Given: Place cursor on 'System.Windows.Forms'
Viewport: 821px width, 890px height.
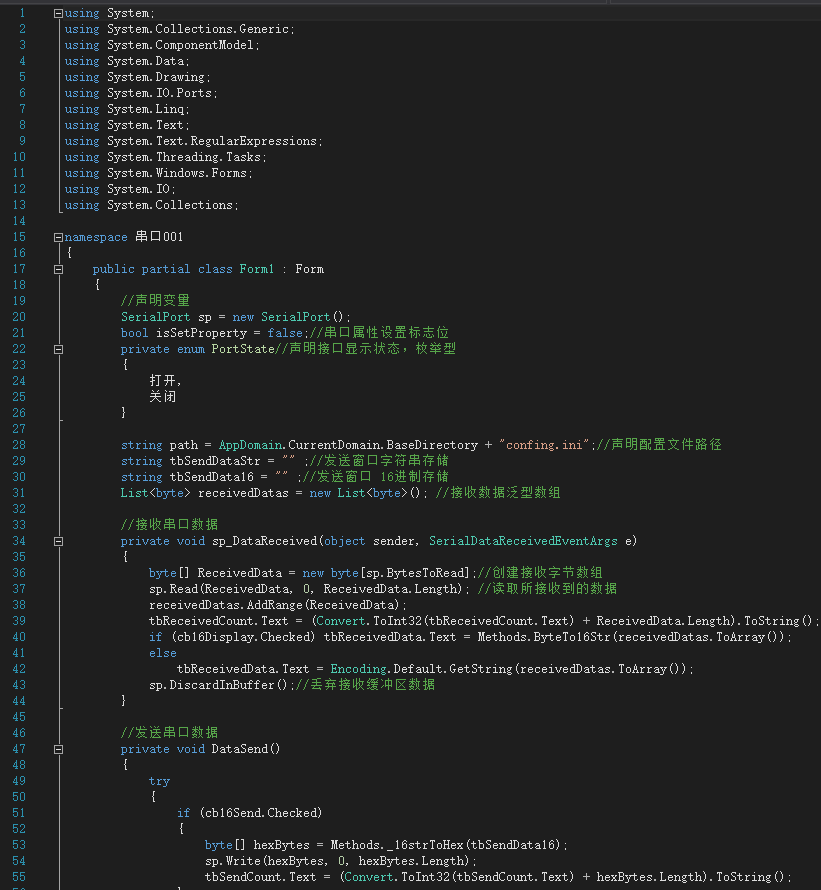Looking at the screenshot, I should coord(177,173).
